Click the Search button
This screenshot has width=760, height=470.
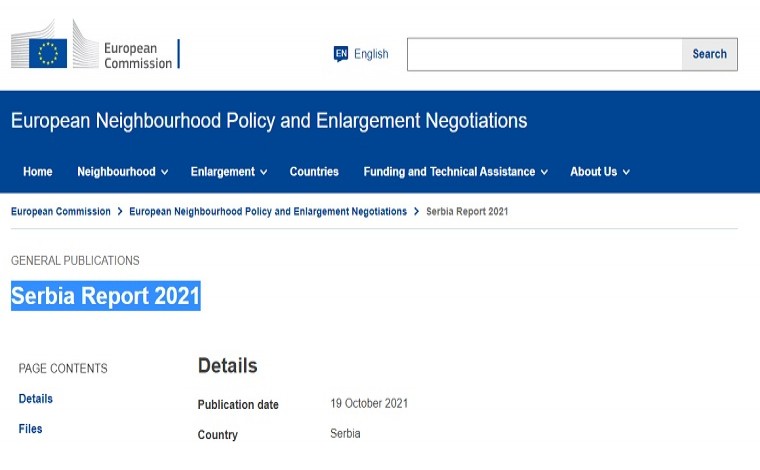[710, 54]
